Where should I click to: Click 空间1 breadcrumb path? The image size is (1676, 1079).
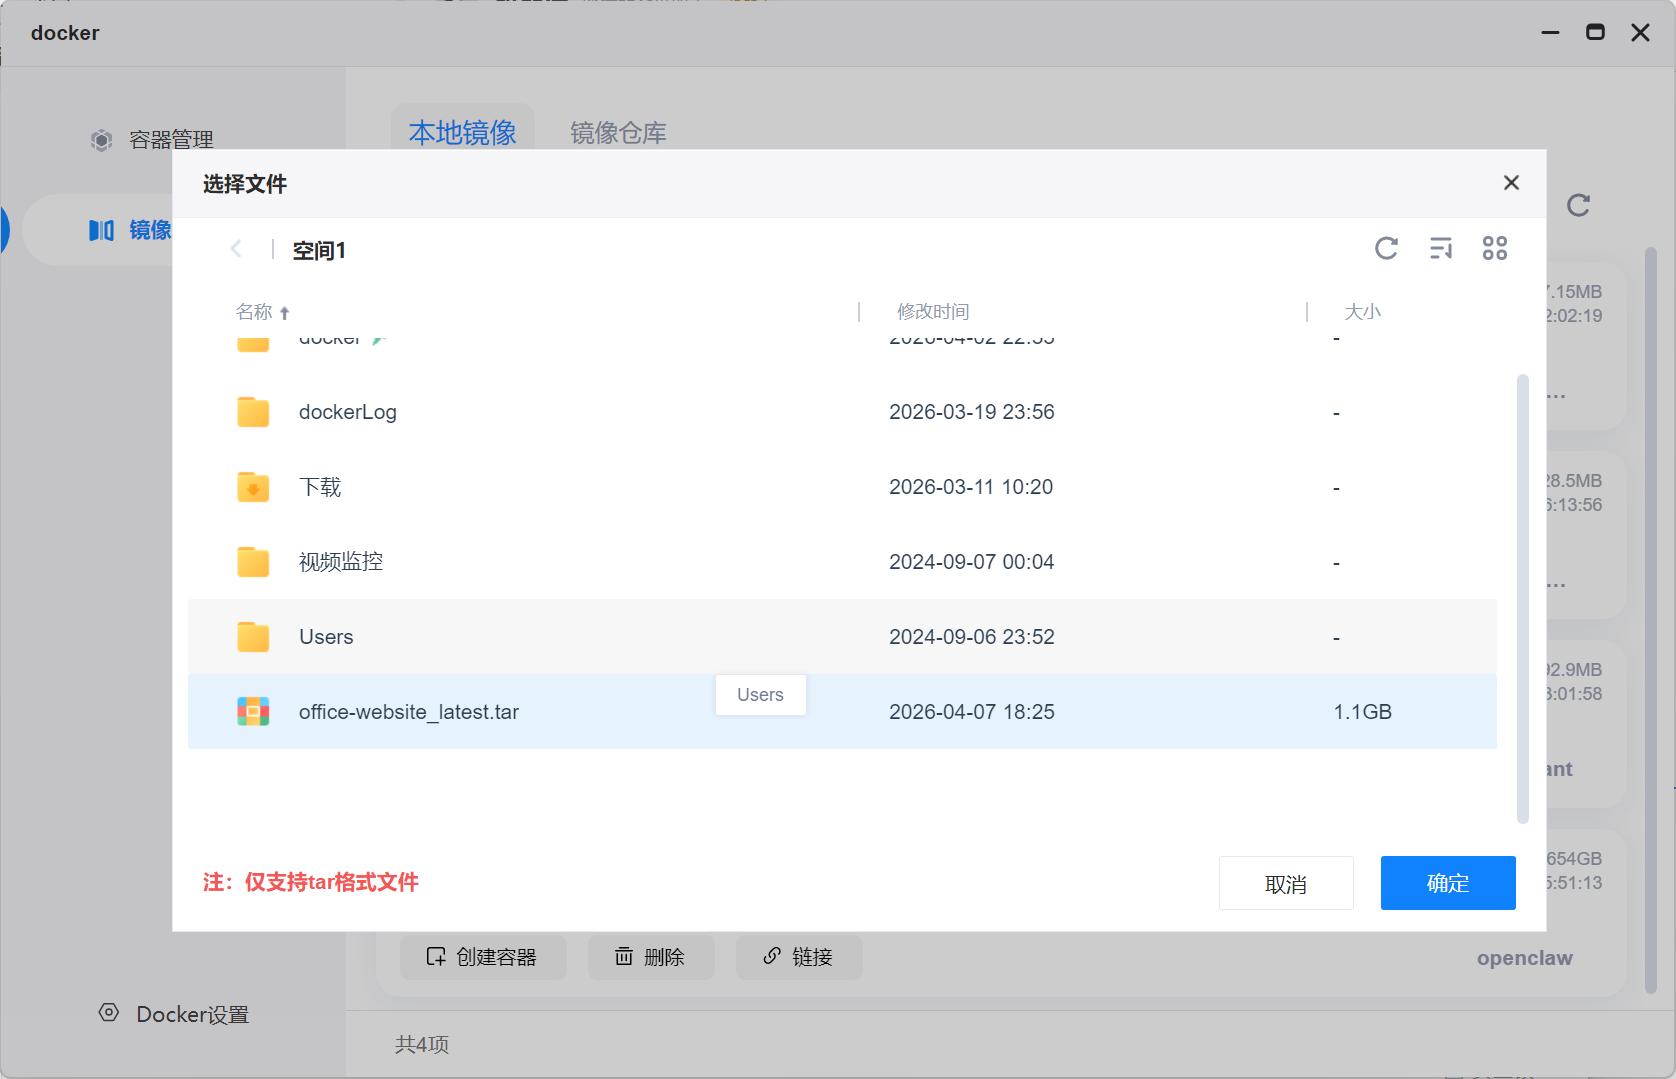(x=319, y=251)
